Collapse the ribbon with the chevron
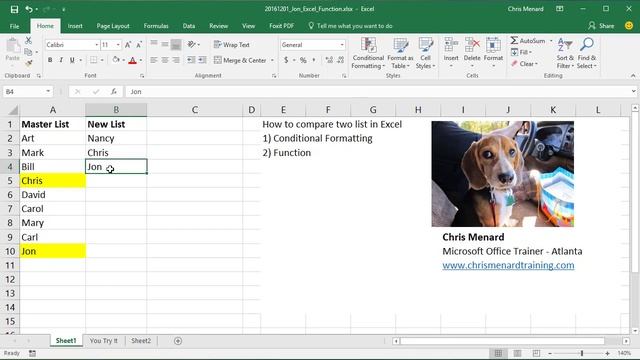The height and width of the screenshot is (360, 640). pyautogui.click(x=633, y=76)
